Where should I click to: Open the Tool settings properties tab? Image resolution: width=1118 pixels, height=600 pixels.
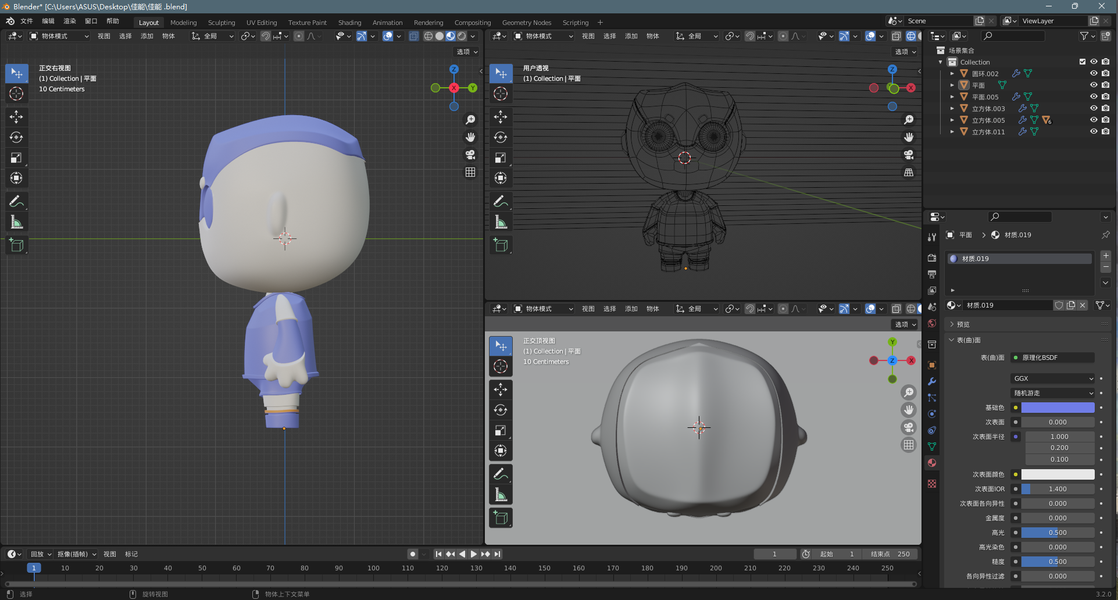[x=932, y=237]
